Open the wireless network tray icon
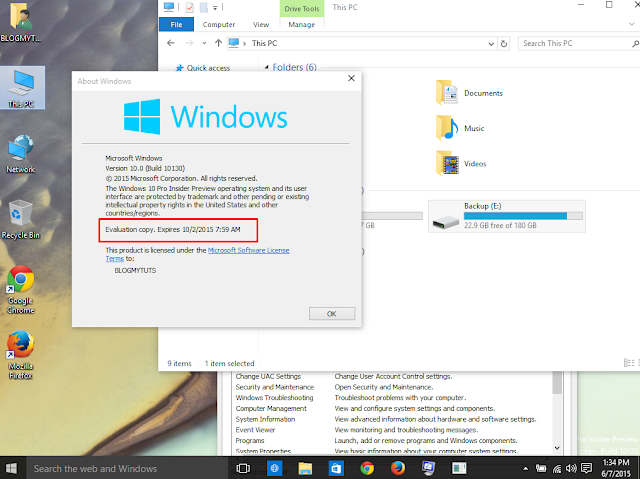Viewport: 640px width, 479px height. [557, 468]
